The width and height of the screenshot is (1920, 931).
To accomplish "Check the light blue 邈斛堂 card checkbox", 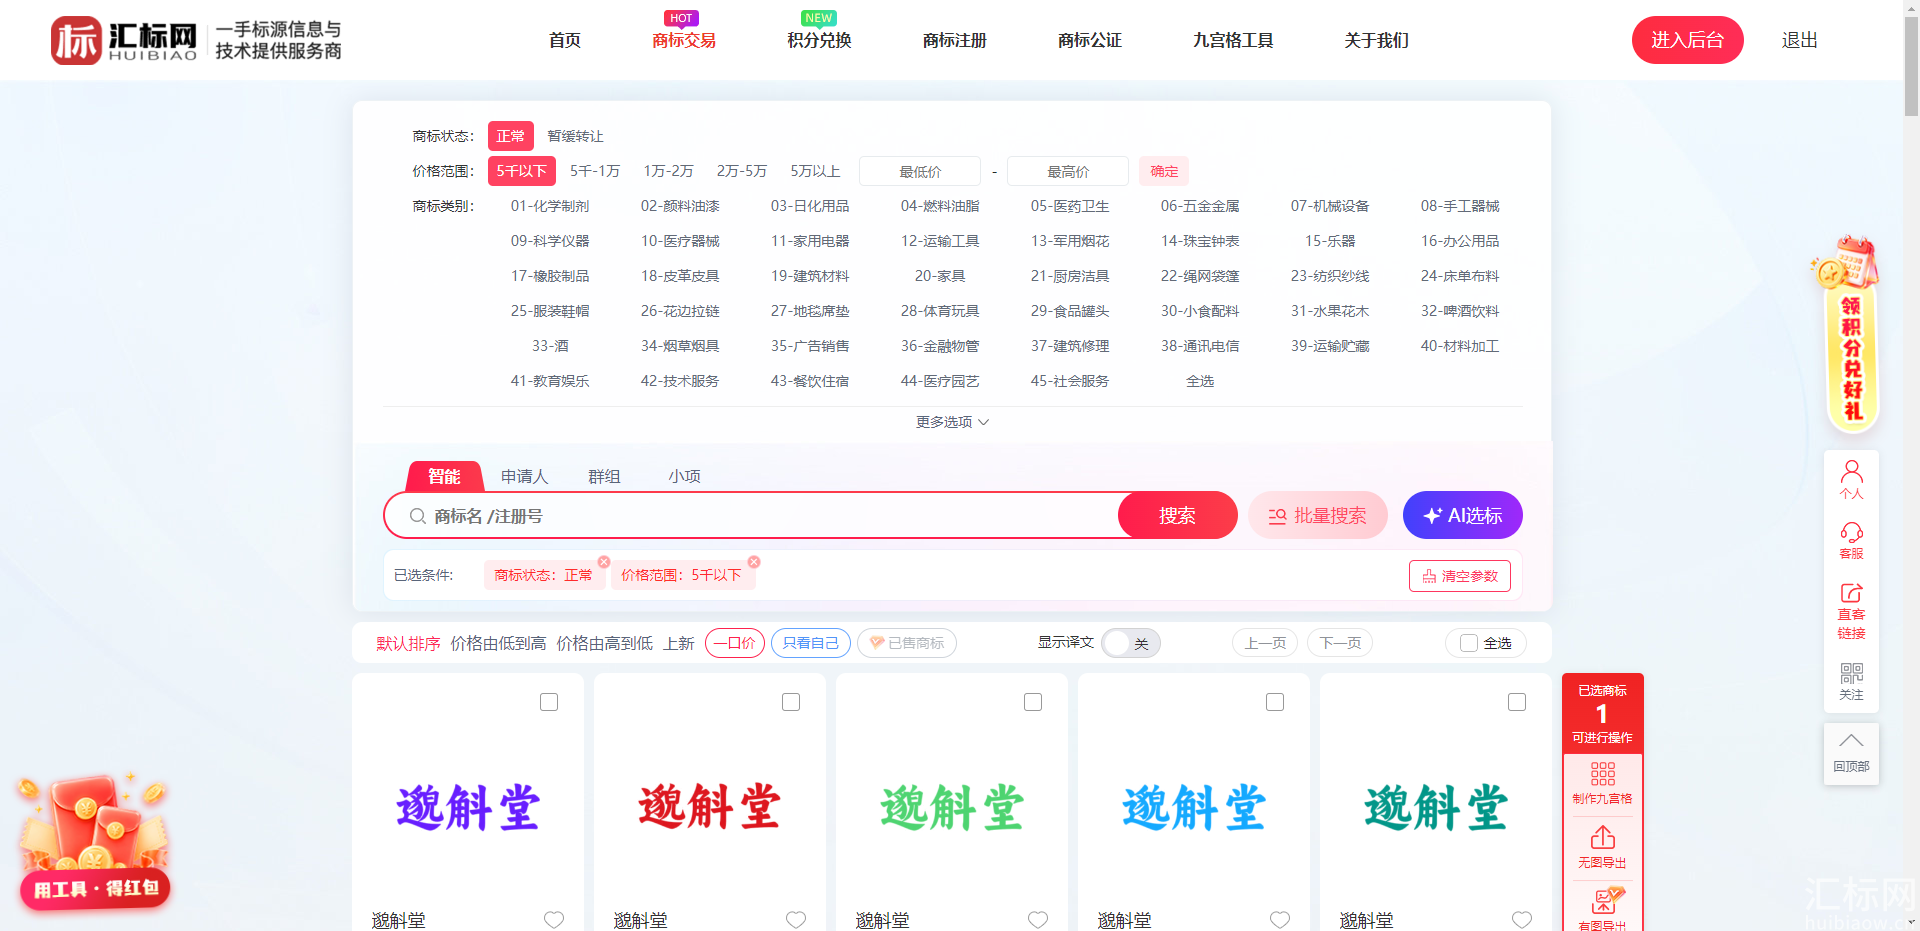I will pyautogui.click(x=1275, y=702).
